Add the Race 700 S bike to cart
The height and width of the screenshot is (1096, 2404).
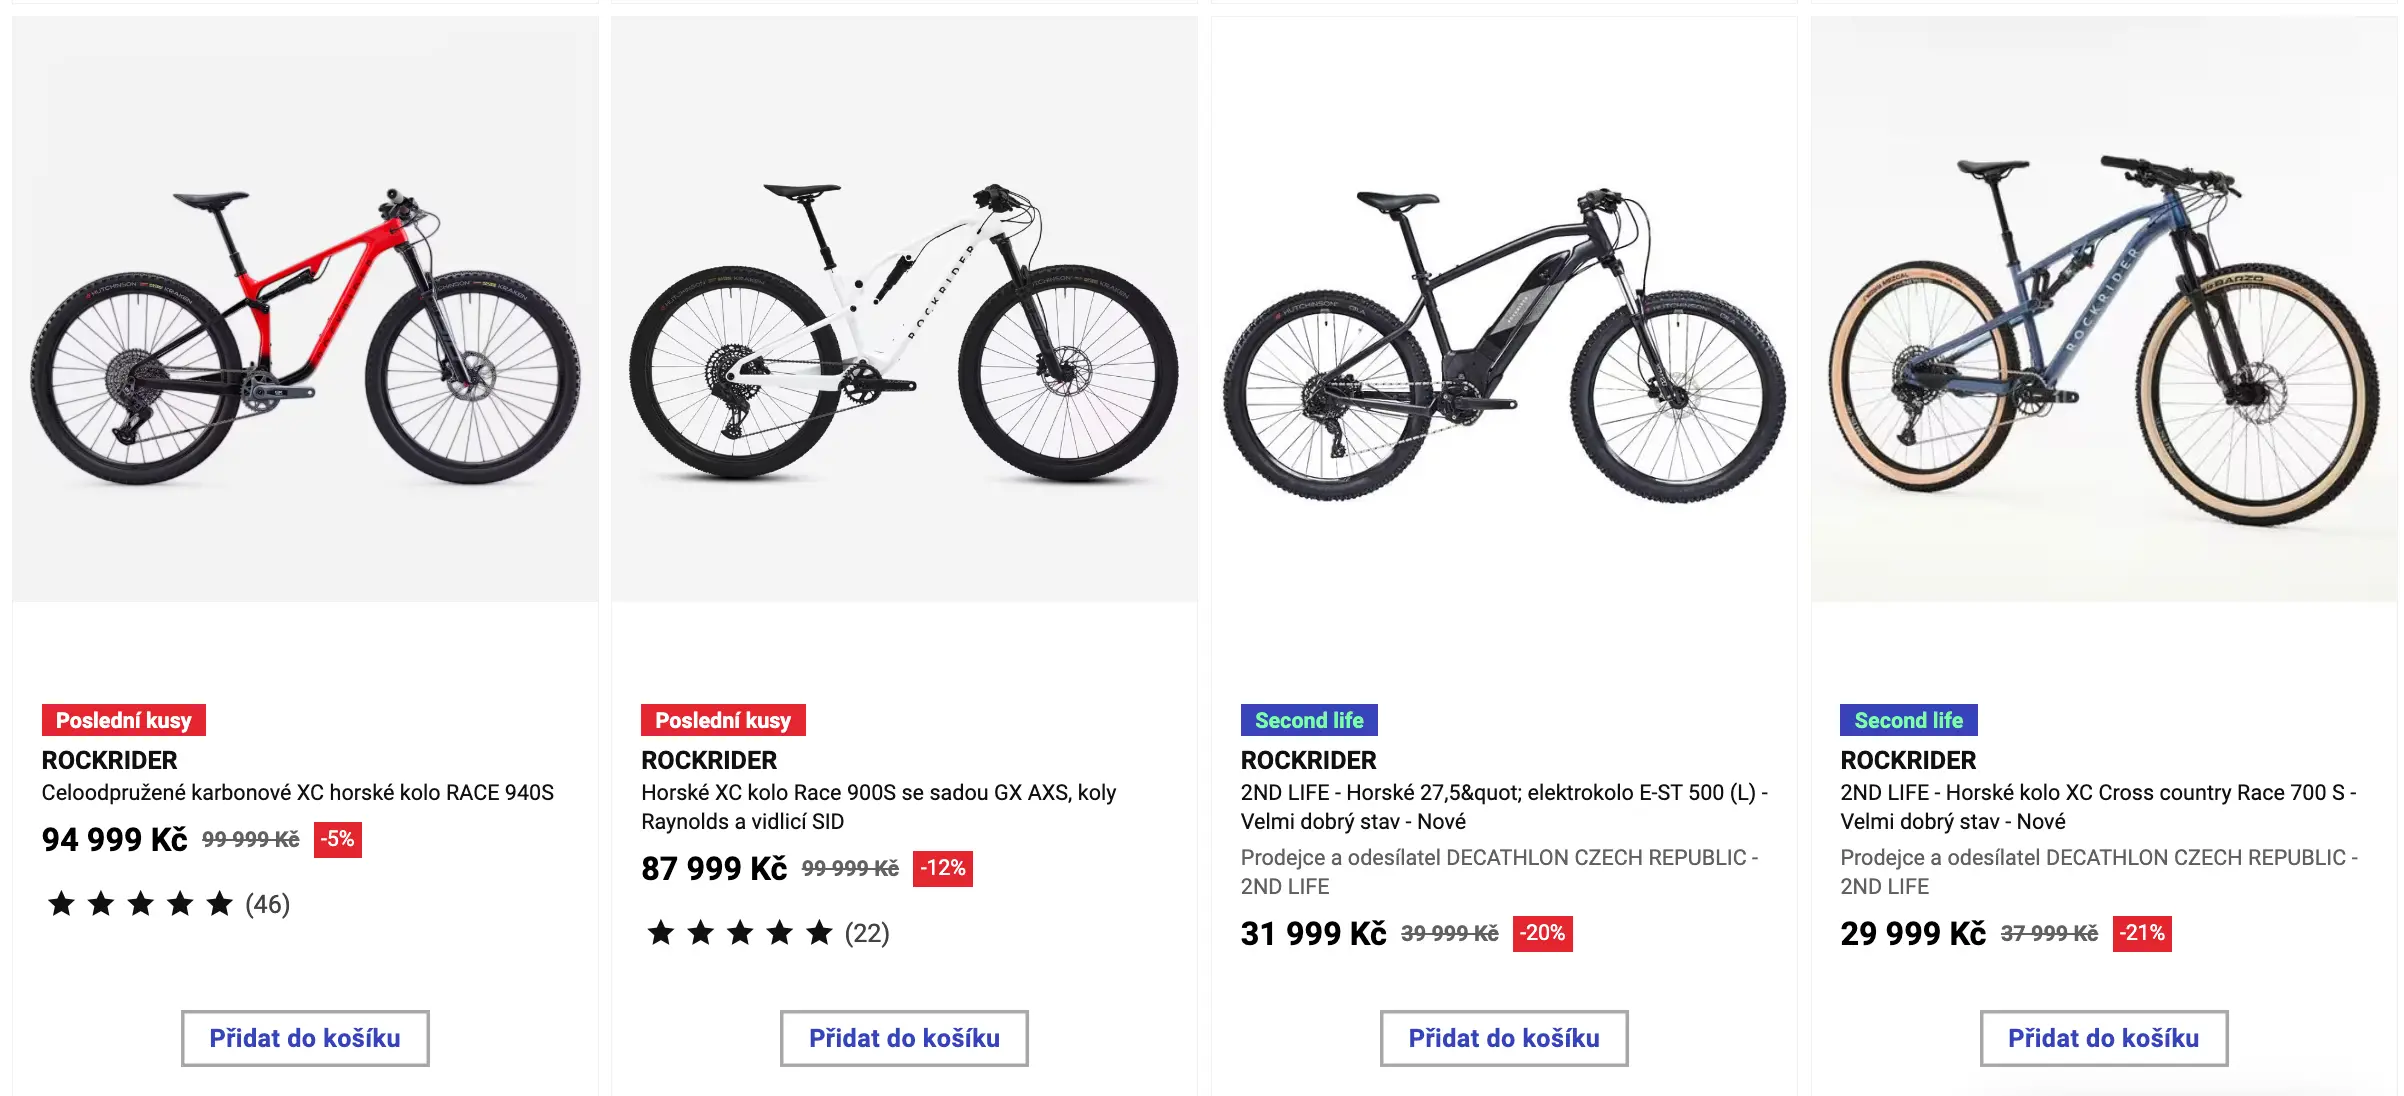[2104, 1038]
